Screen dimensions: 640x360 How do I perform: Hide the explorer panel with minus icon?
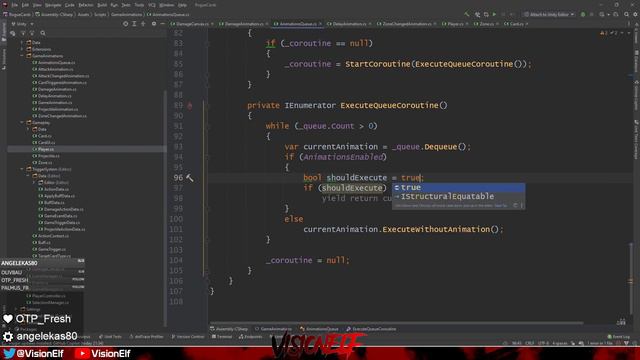(162, 24)
